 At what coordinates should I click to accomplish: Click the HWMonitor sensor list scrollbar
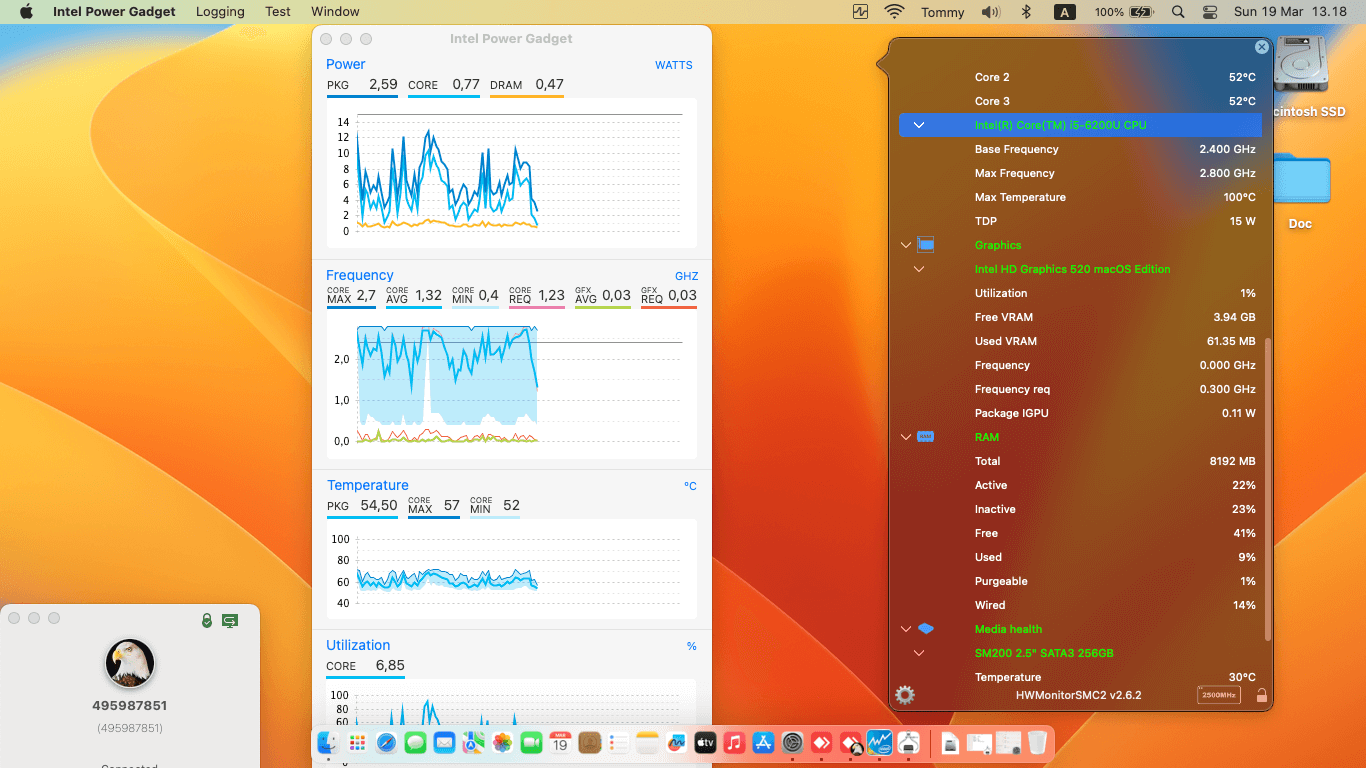(1267, 488)
